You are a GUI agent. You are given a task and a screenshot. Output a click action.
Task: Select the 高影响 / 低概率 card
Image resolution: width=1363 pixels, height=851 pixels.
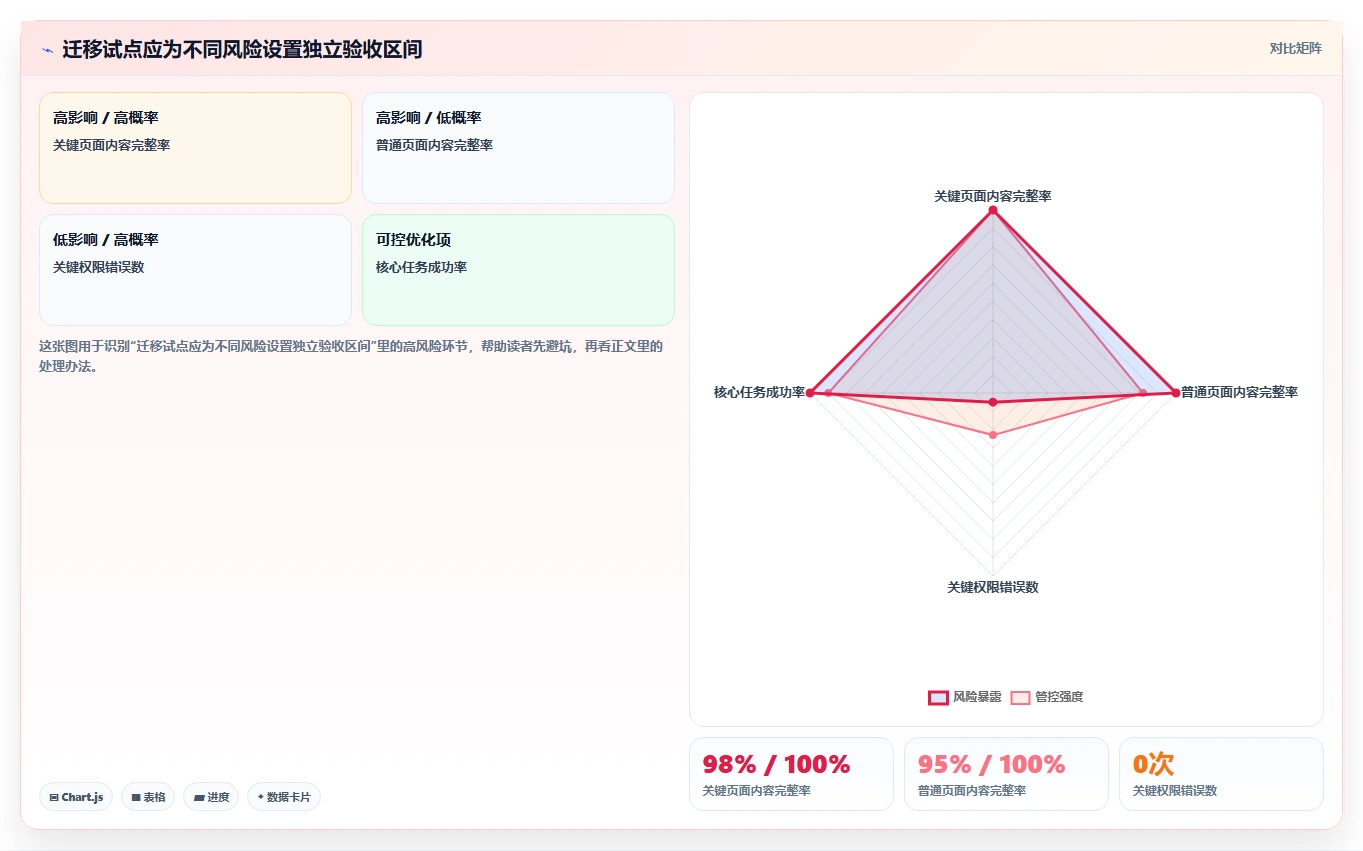tap(518, 148)
